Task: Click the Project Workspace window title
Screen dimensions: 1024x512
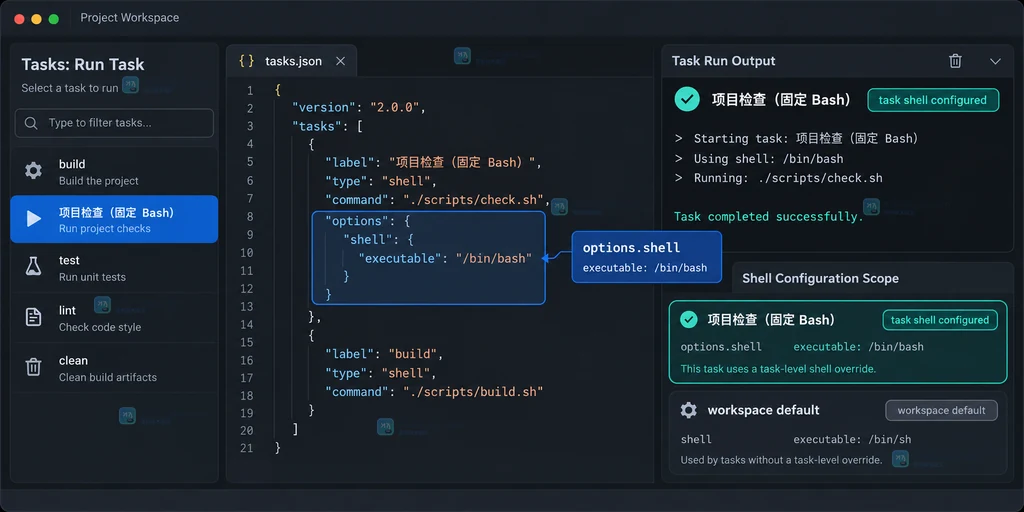Action: click(129, 18)
